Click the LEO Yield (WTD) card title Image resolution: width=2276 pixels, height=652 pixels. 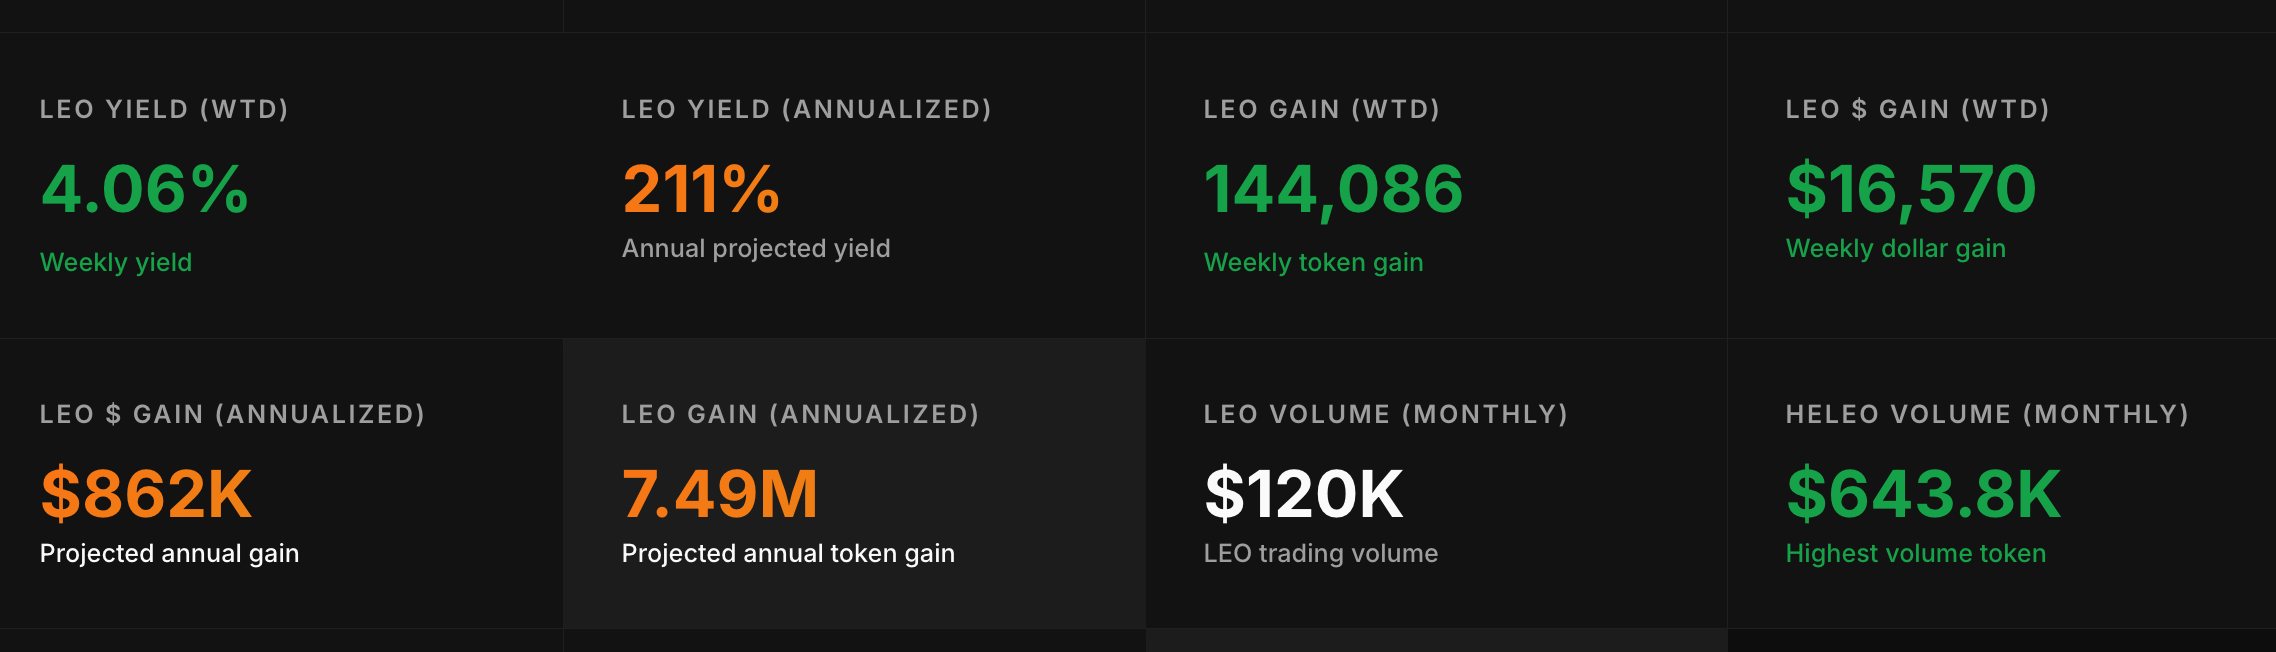pos(164,109)
